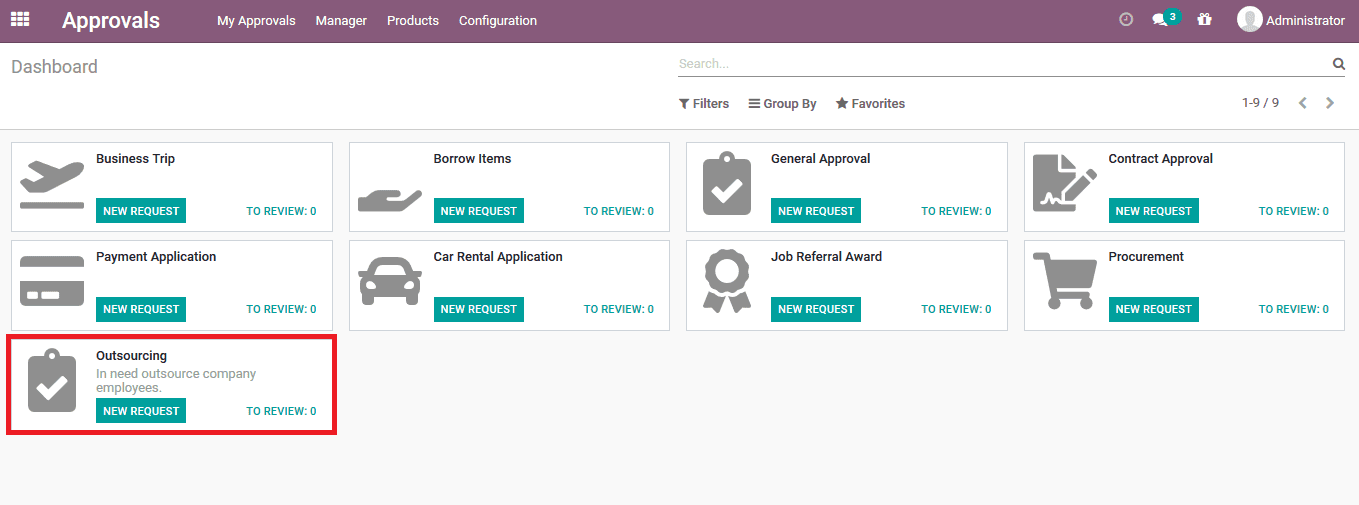Click the Payment Application credit card icon
The image size is (1359, 505).
coord(52,282)
